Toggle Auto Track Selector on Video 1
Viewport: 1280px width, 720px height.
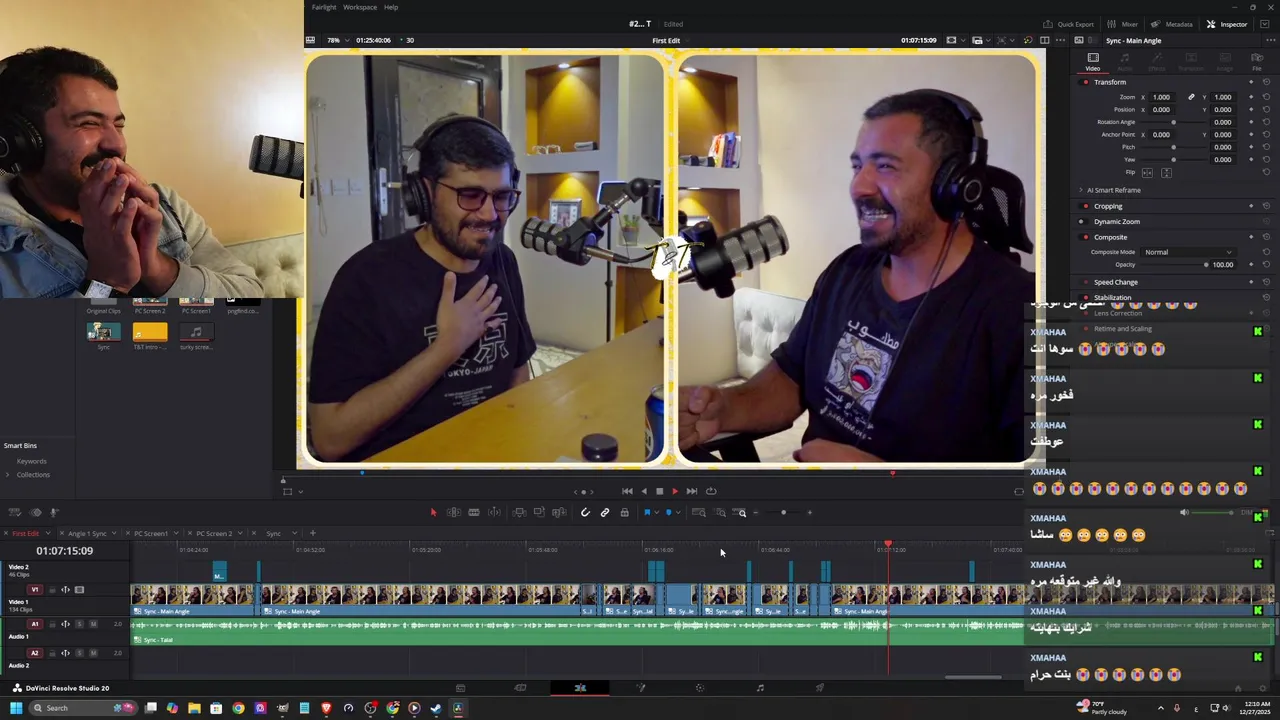pos(66,590)
